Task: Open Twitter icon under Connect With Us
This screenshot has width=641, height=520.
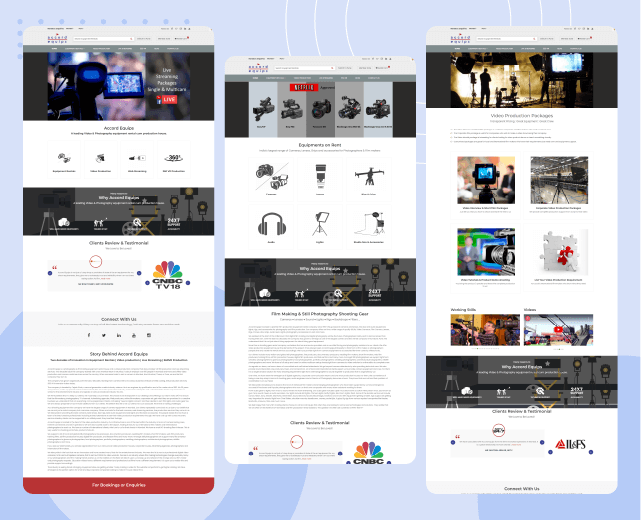Action: pos(104,335)
